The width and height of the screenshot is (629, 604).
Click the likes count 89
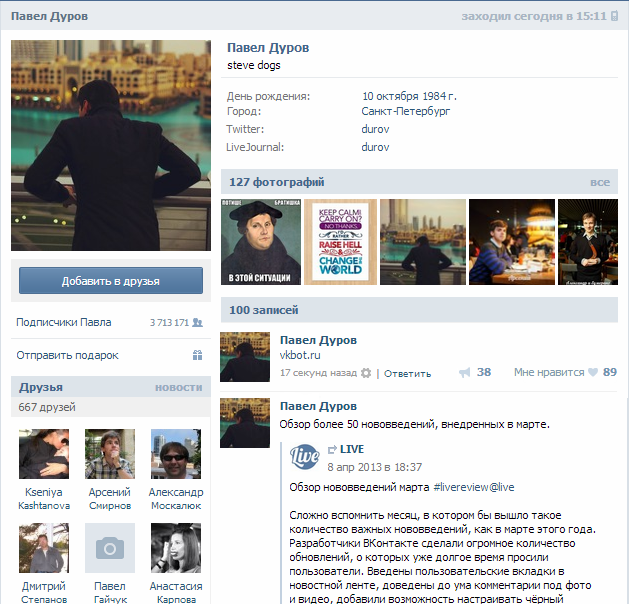tap(610, 372)
